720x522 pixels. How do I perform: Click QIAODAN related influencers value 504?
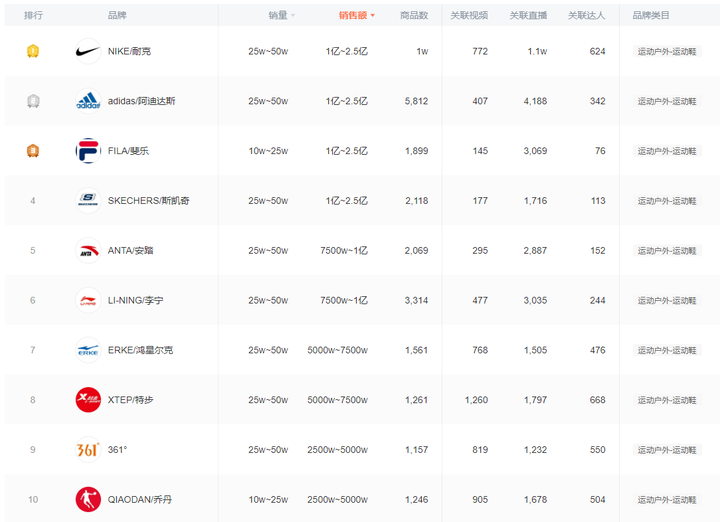pos(597,500)
